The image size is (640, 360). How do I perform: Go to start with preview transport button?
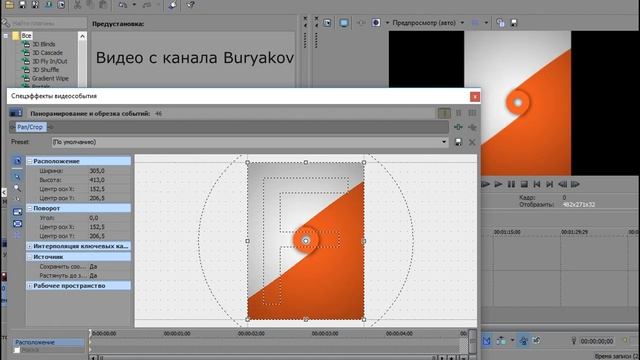click(537, 184)
